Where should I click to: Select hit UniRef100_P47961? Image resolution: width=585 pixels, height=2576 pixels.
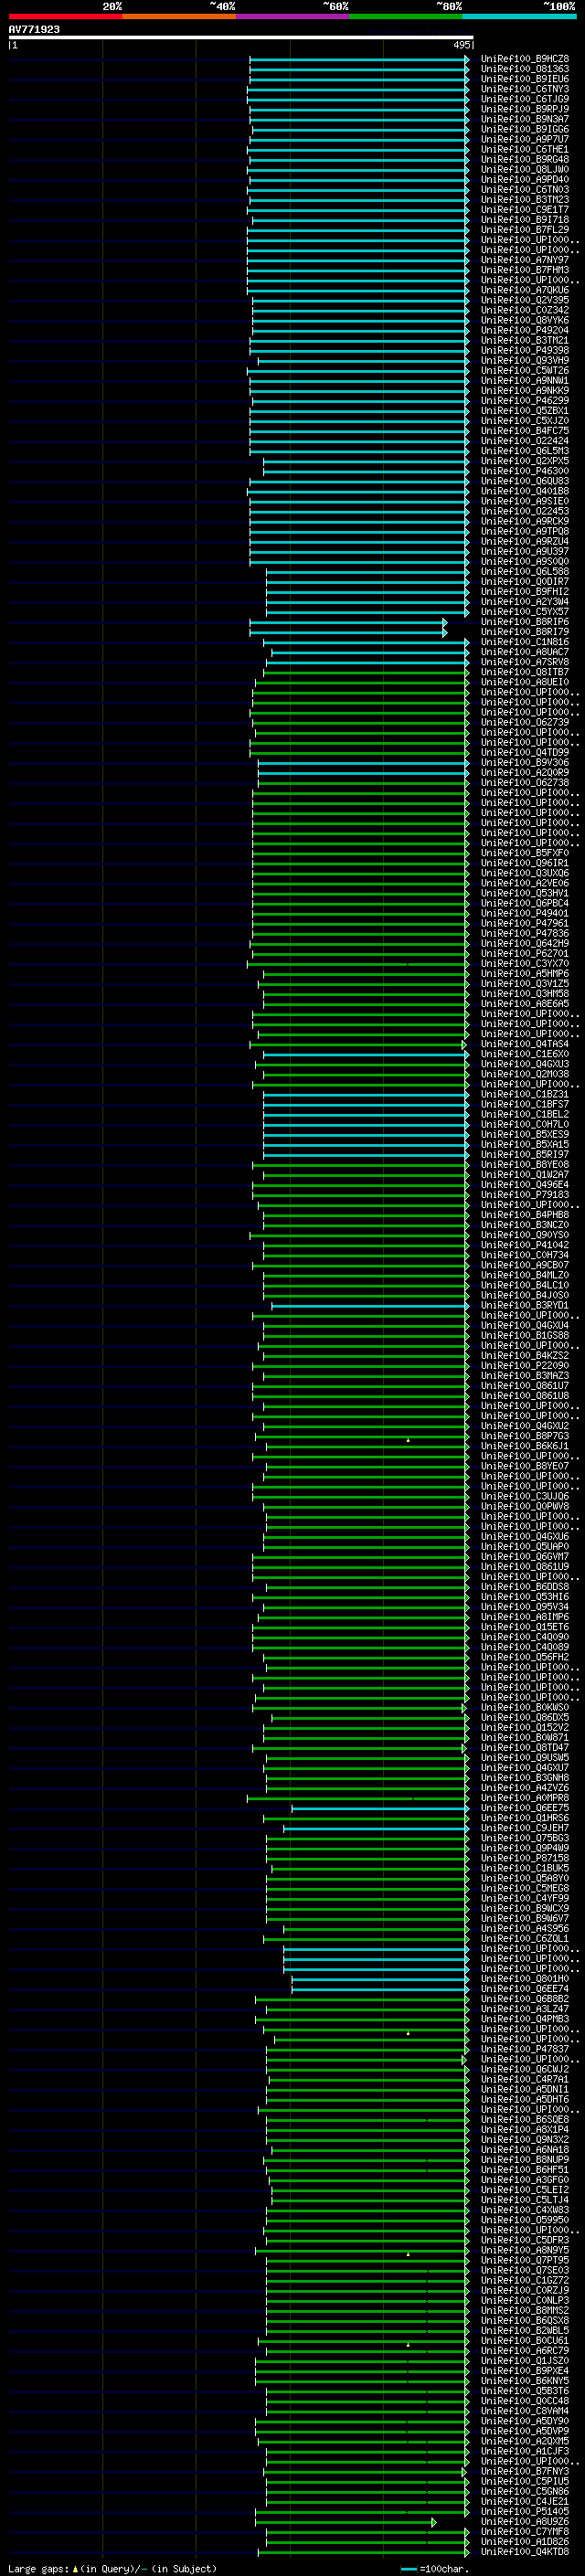click(525, 923)
